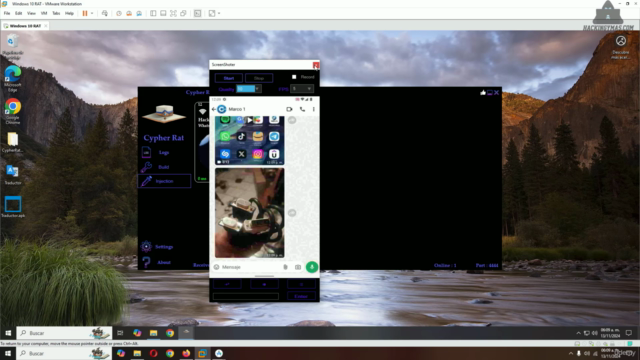Click the attachment paperclip icon
Screen dimensions: 640x360
(285, 267)
